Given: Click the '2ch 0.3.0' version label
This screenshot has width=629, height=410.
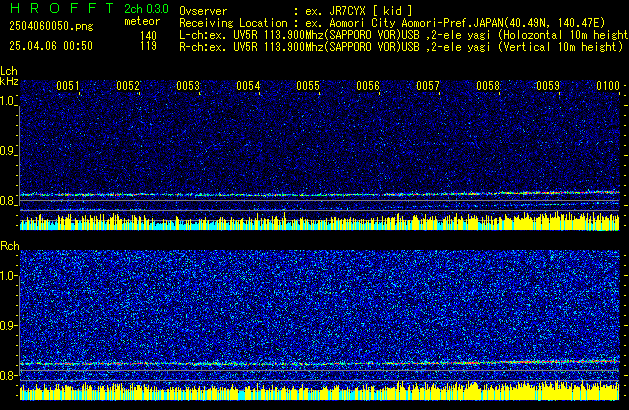Looking at the screenshot, I should point(146,9).
